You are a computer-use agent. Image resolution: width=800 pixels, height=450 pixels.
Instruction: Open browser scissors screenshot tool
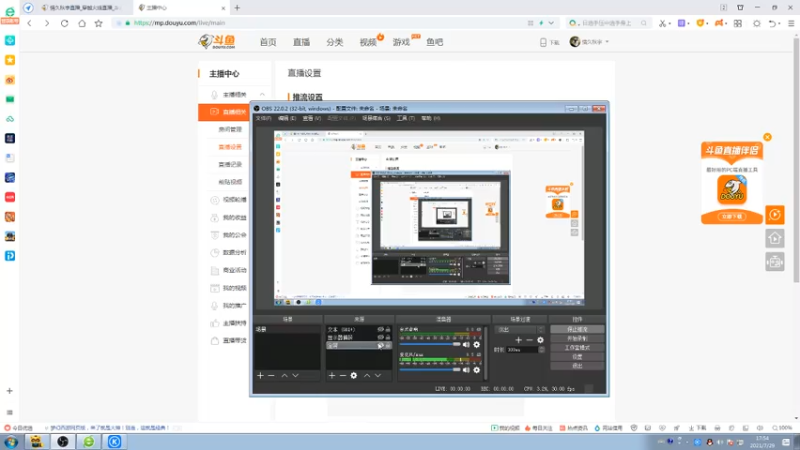pyautogui.click(x=662, y=23)
